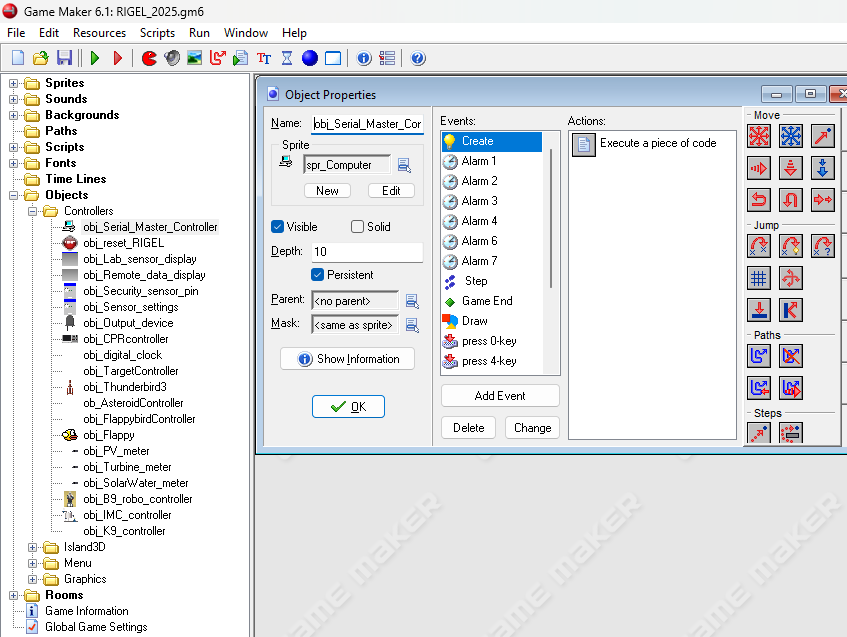Screen dimensions: 847x637
Task: Select the Move Free blue arrows action
Action: (791, 136)
